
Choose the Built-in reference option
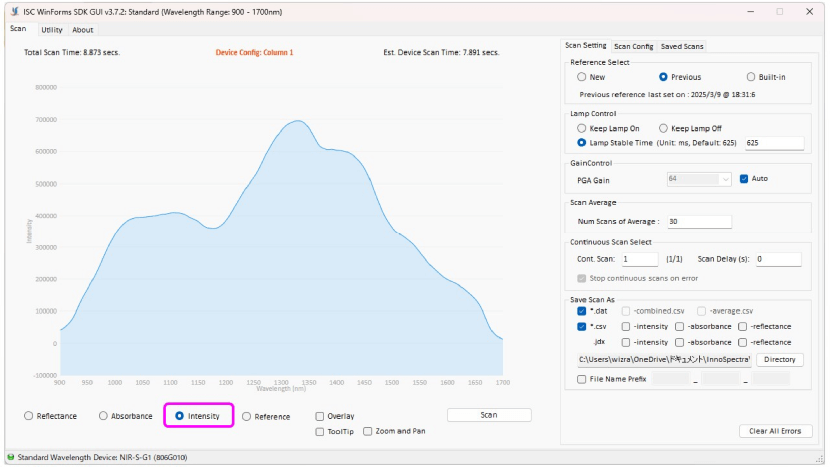pyautogui.click(x=752, y=77)
